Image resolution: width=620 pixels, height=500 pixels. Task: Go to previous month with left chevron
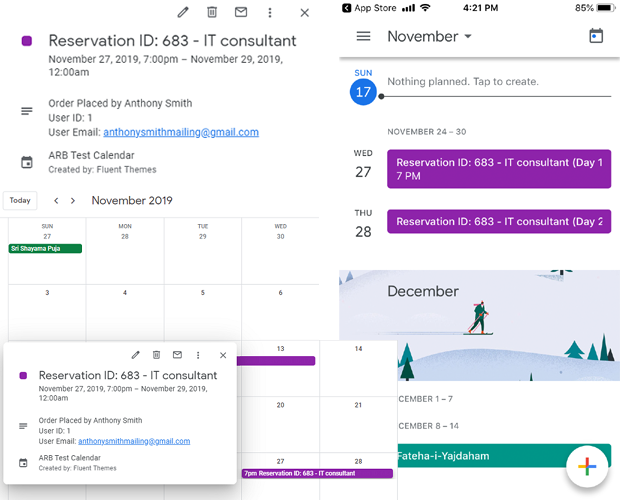(x=56, y=200)
